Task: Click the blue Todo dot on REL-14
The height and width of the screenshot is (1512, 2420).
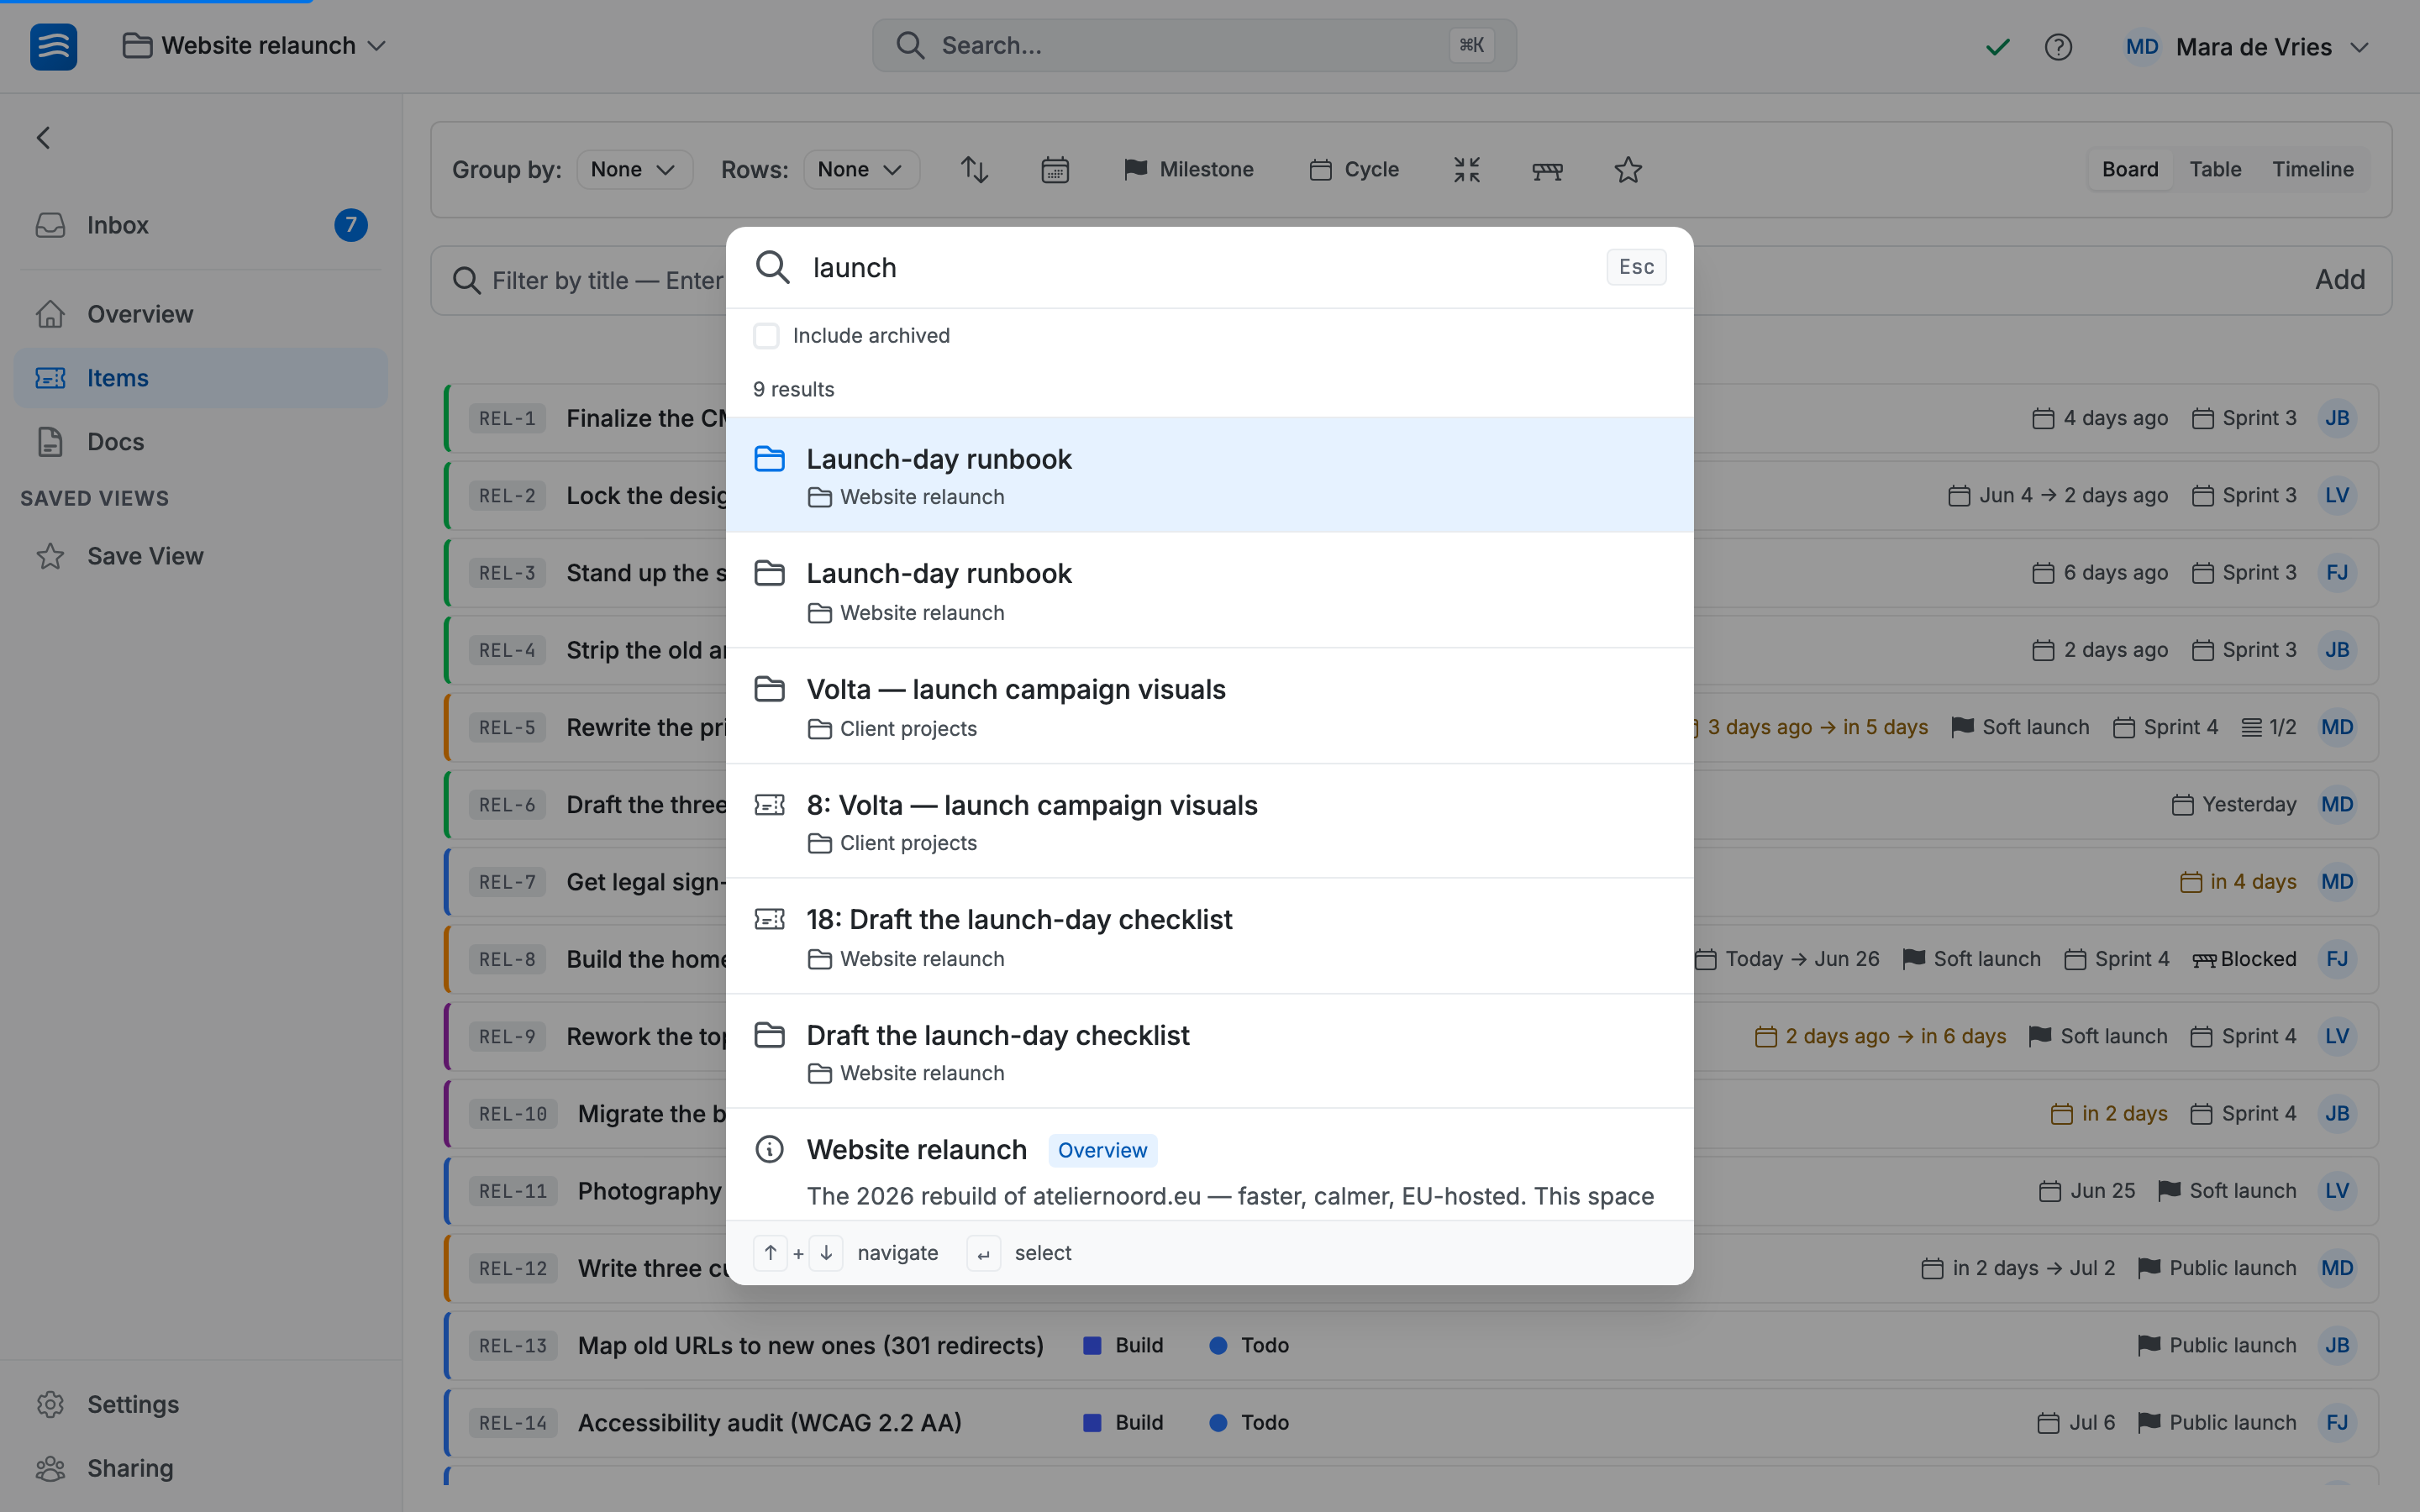Action: [1218, 1422]
